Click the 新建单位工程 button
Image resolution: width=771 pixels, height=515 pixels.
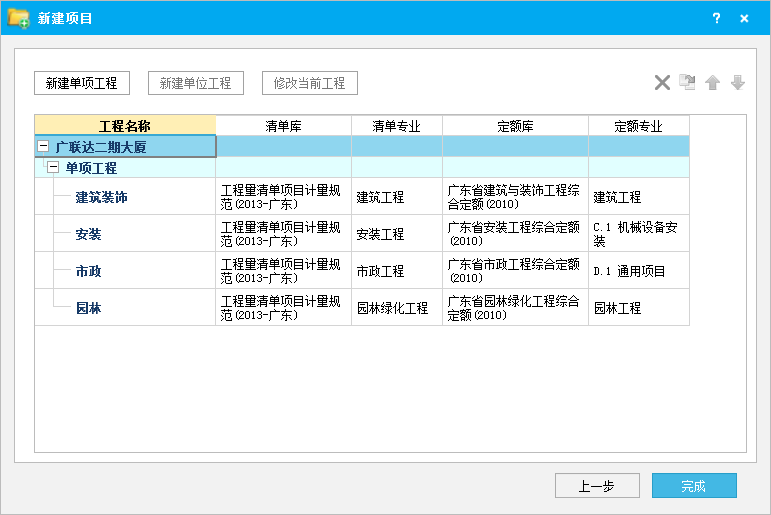(x=196, y=83)
